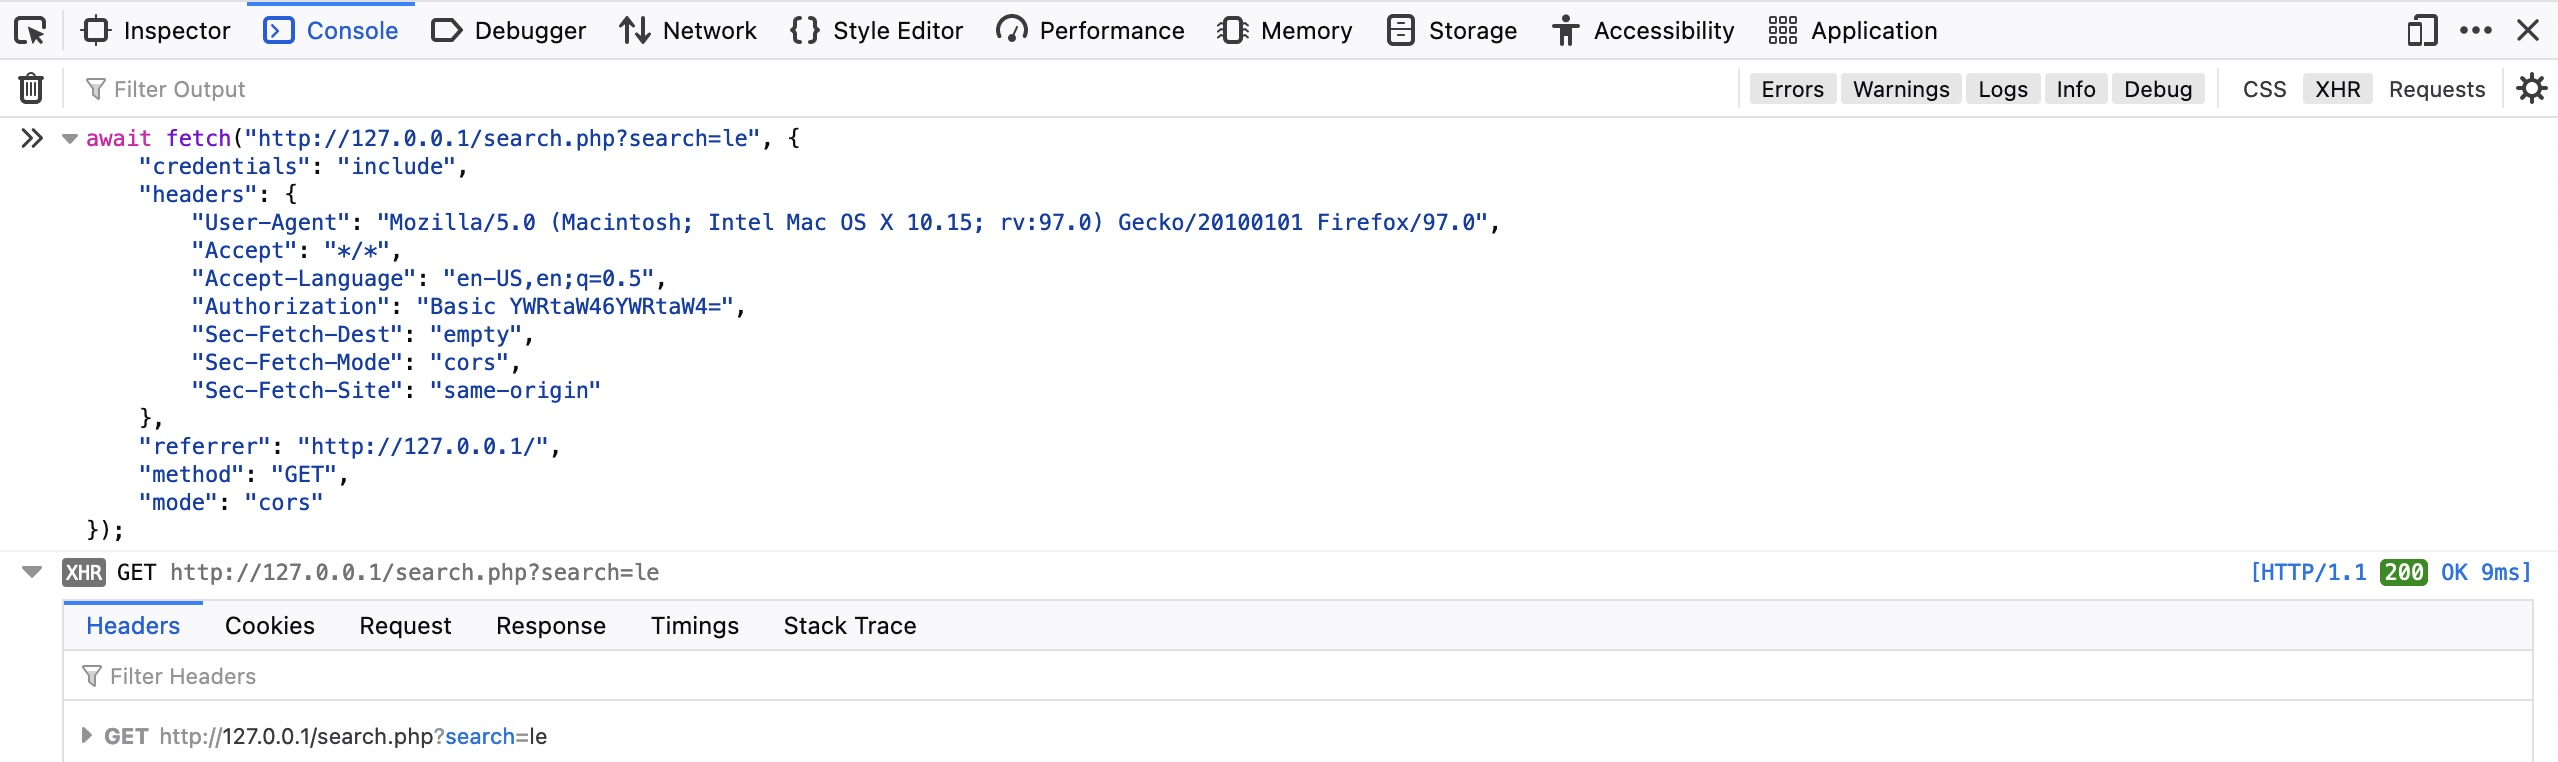This screenshot has height=762, width=2558.
Task: Toggle responsive design mode icon
Action: click(2421, 31)
